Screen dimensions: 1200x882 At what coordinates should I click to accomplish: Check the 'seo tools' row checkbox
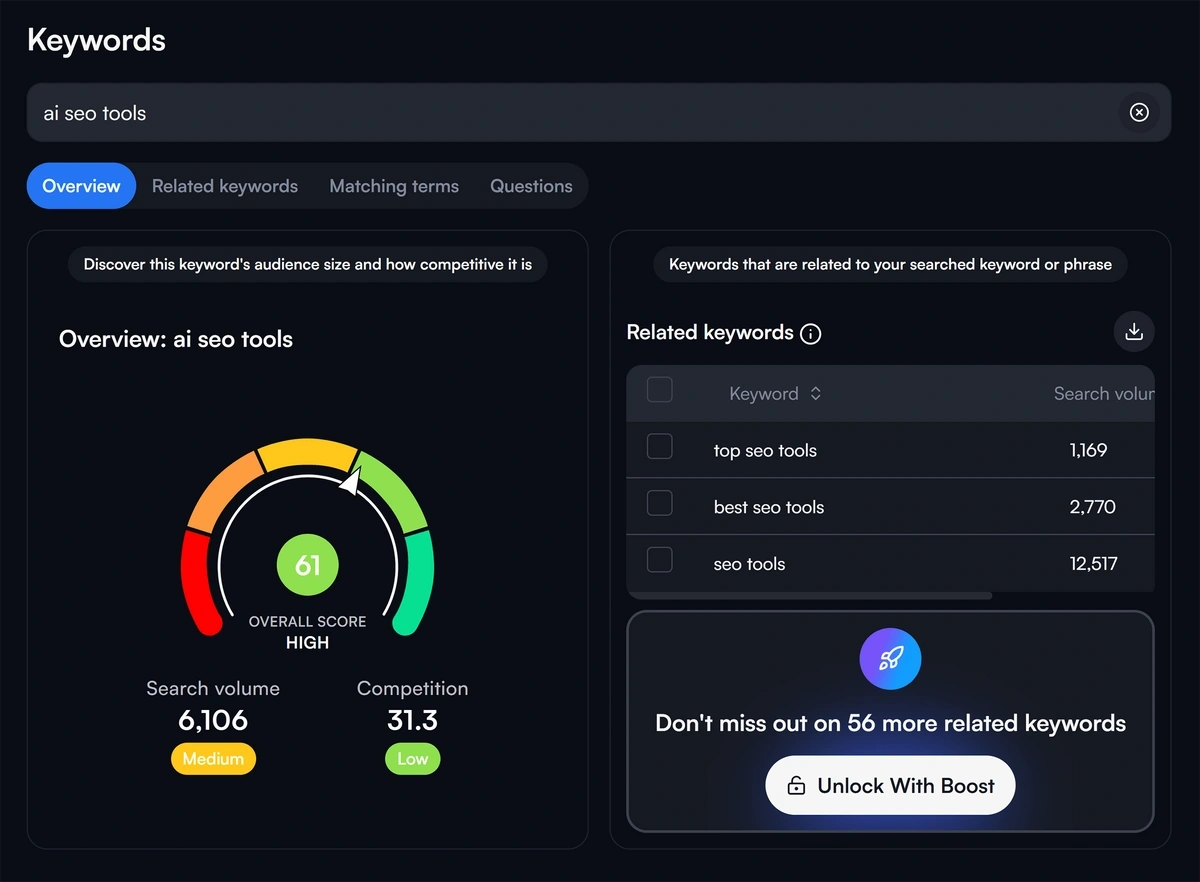pyautogui.click(x=660, y=559)
